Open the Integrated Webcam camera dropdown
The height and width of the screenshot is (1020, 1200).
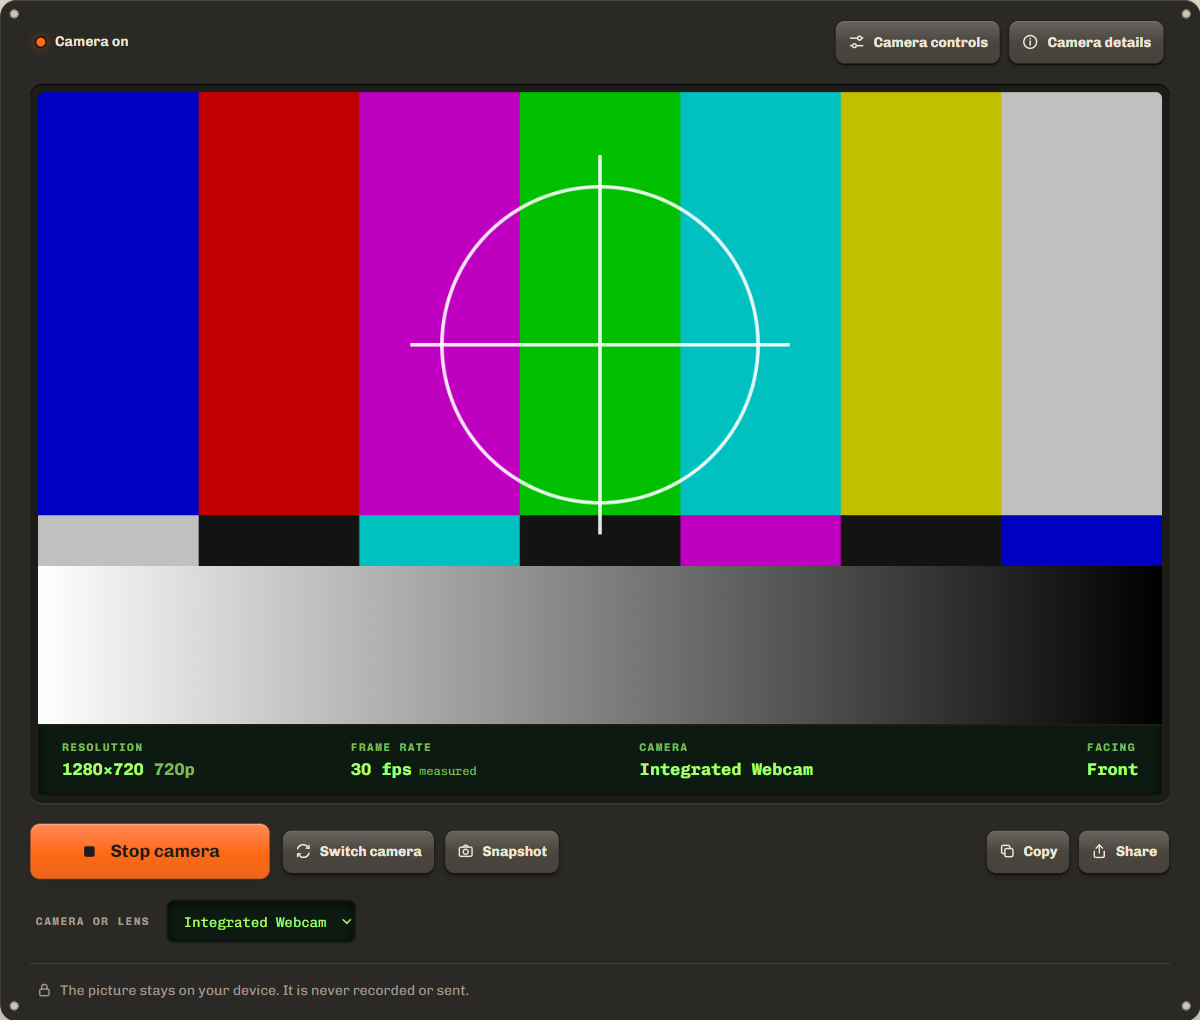(261, 922)
